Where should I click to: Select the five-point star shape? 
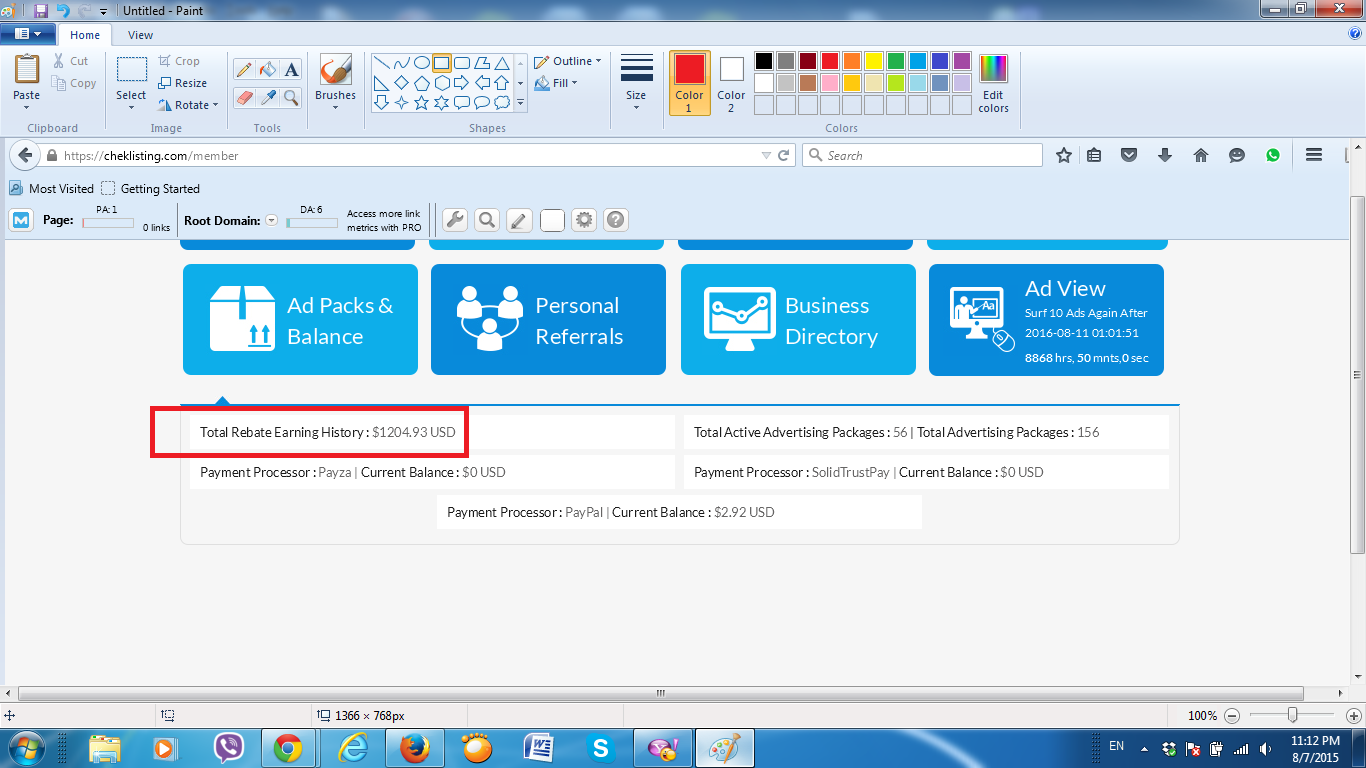(421, 102)
